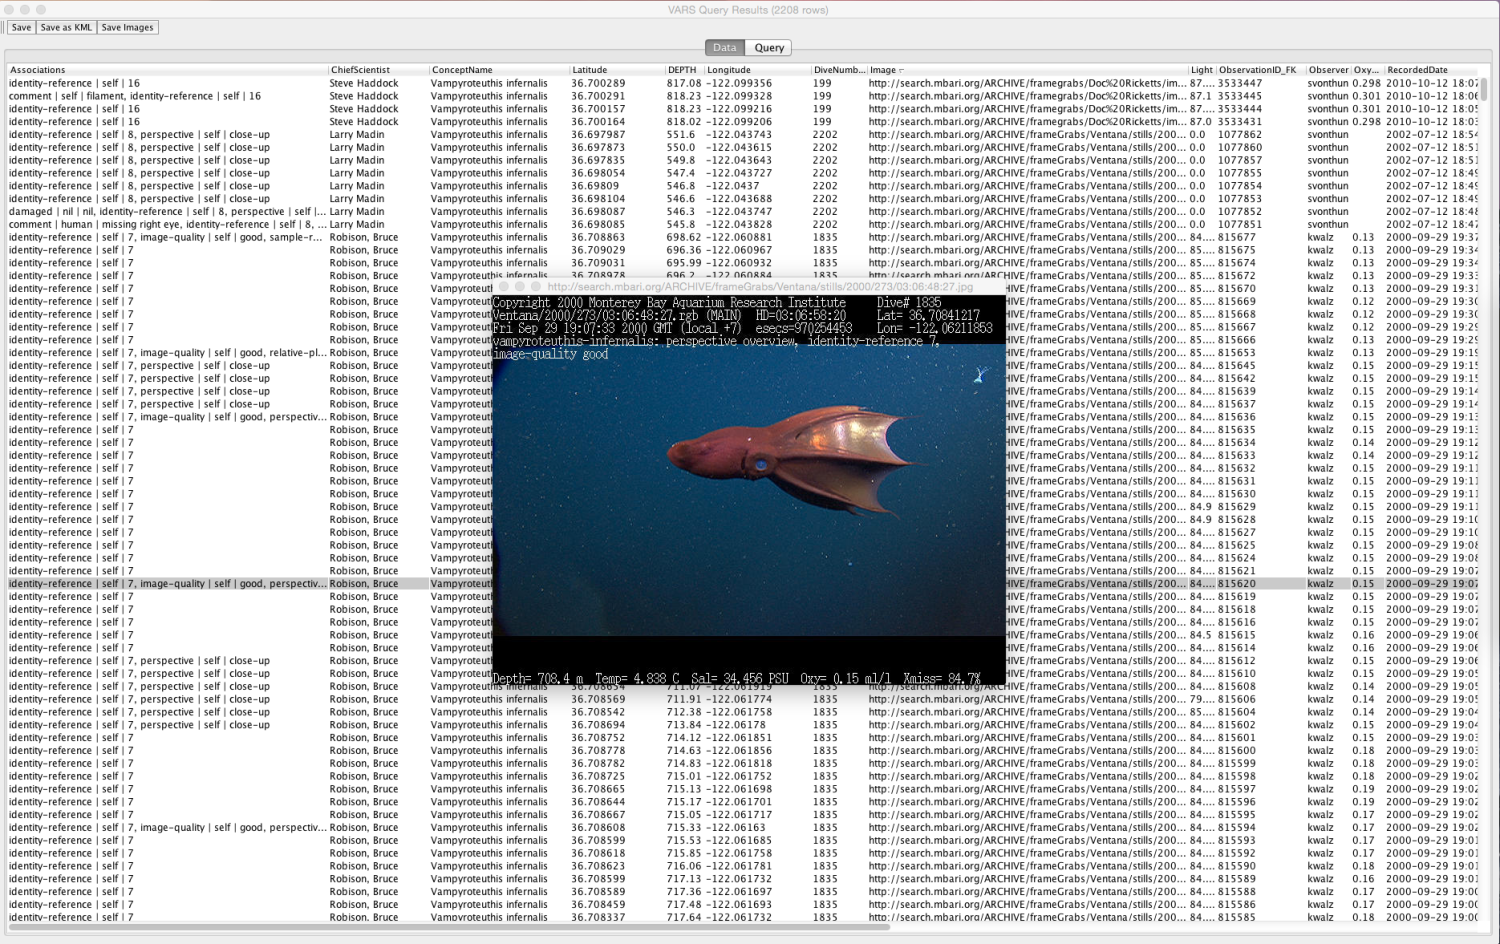The image size is (1500, 944).
Task: Click the Save as KML button
Action: click(64, 27)
